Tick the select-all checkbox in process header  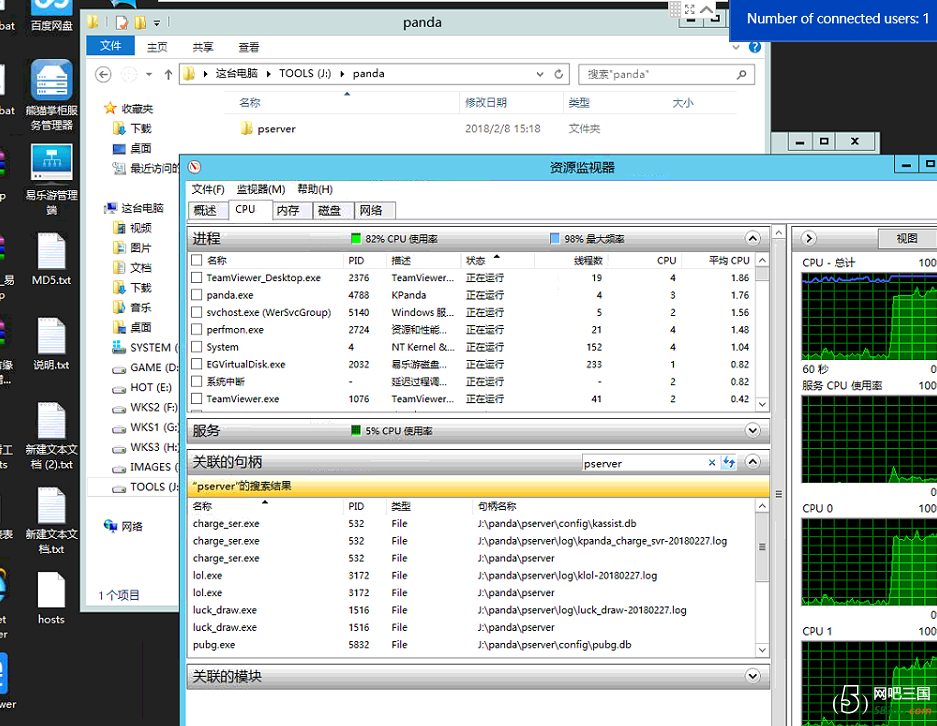pos(197,260)
